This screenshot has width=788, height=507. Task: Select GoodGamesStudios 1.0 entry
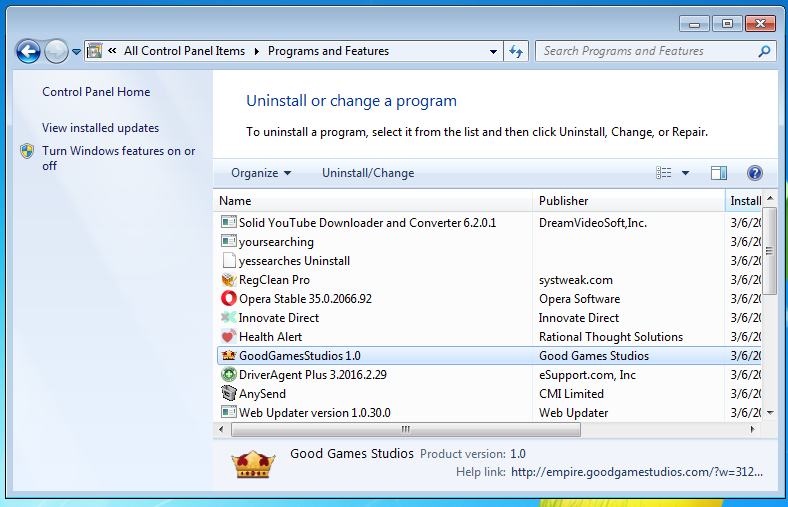[x=300, y=356]
